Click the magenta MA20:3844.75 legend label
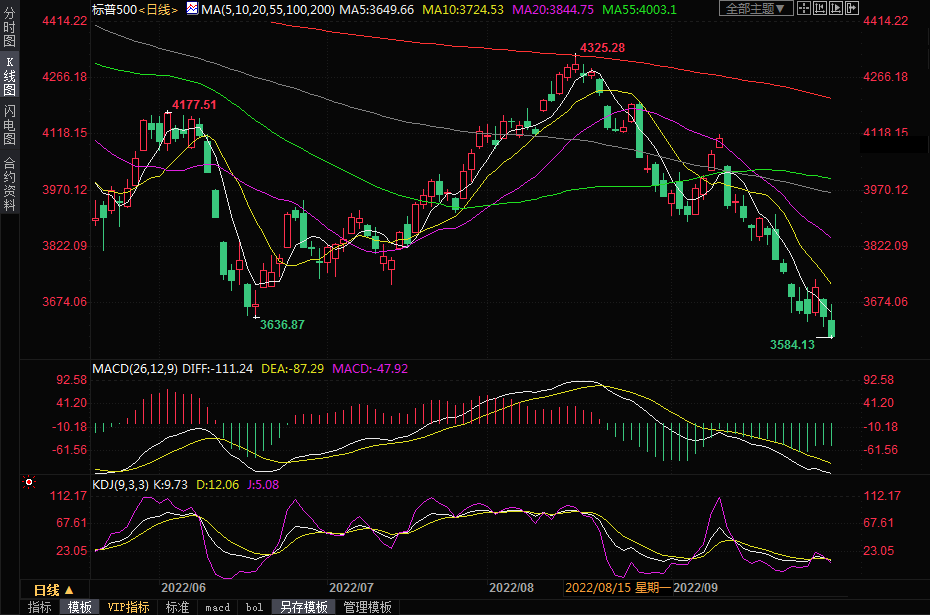This screenshot has height=615, width=930. (552, 9)
